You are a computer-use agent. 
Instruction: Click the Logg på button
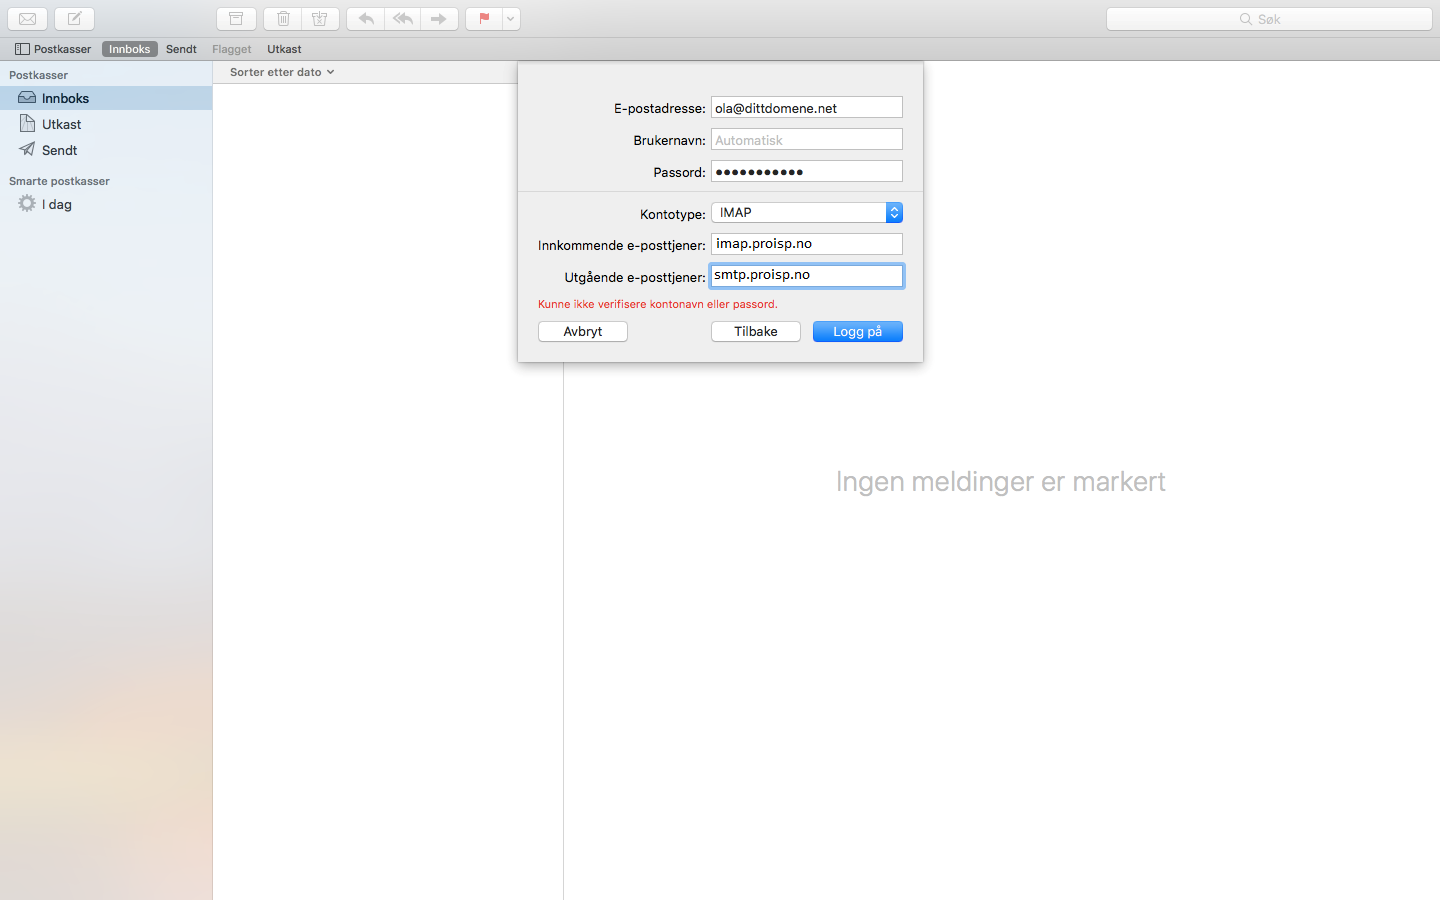(858, 332)
